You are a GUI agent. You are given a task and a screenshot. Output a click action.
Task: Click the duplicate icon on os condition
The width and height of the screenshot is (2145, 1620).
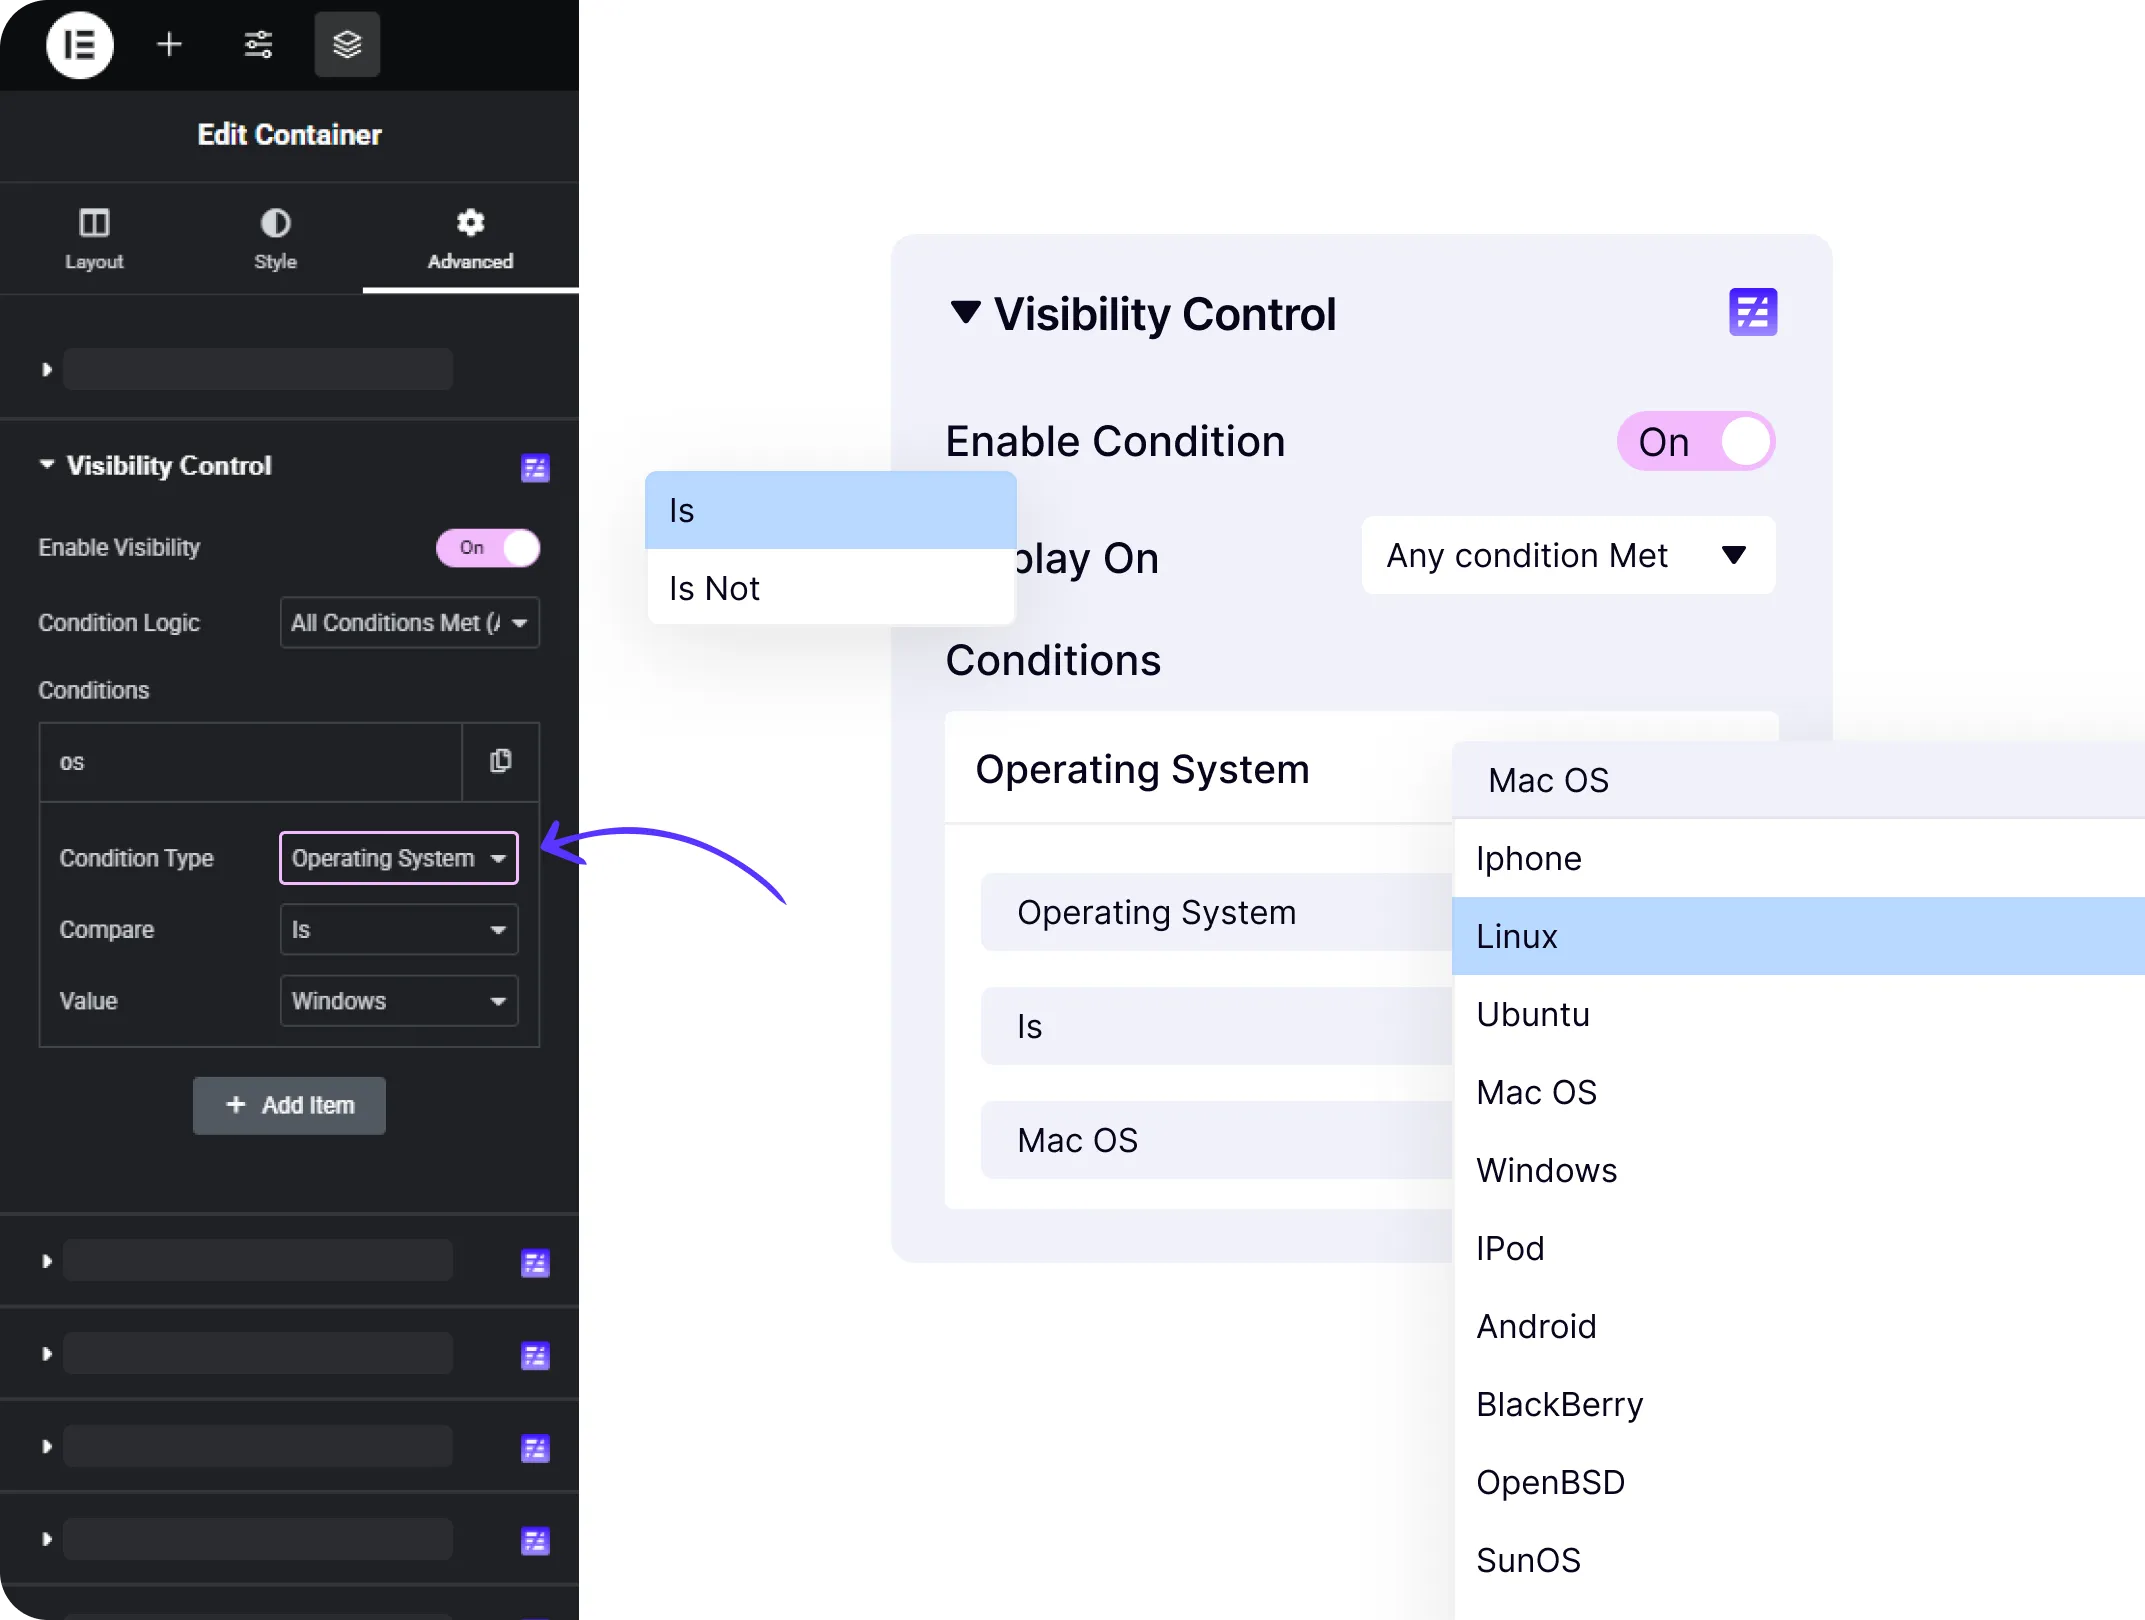(x=501, y=761)
